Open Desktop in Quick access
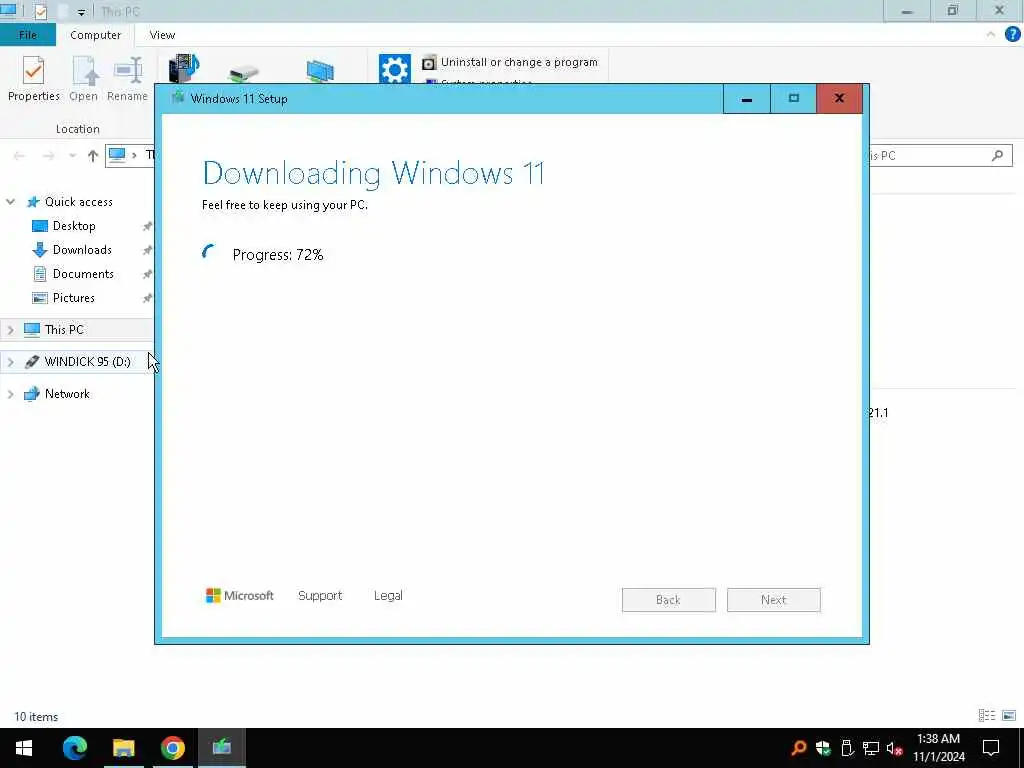This screenshot has height=768, width=1024. point(74,226)
